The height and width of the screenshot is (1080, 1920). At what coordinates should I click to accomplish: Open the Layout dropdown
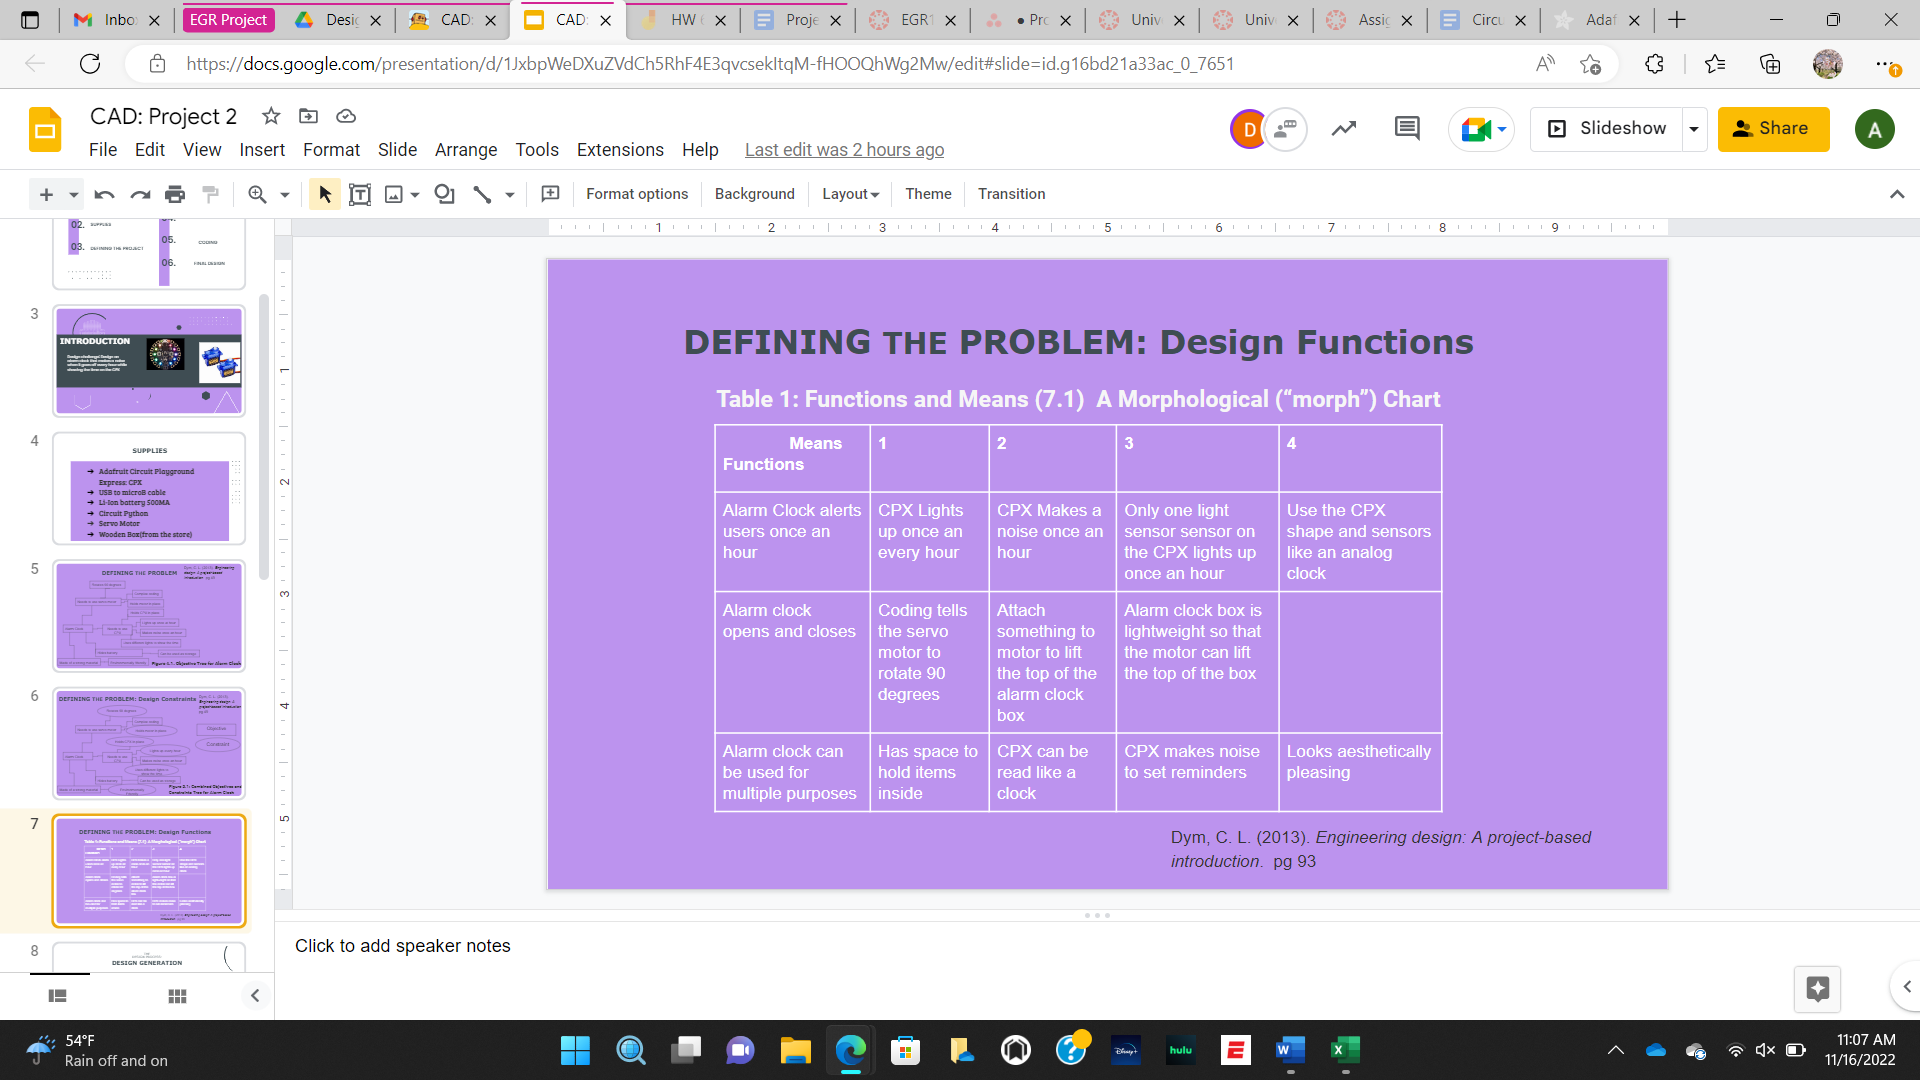tap(849, 193)
